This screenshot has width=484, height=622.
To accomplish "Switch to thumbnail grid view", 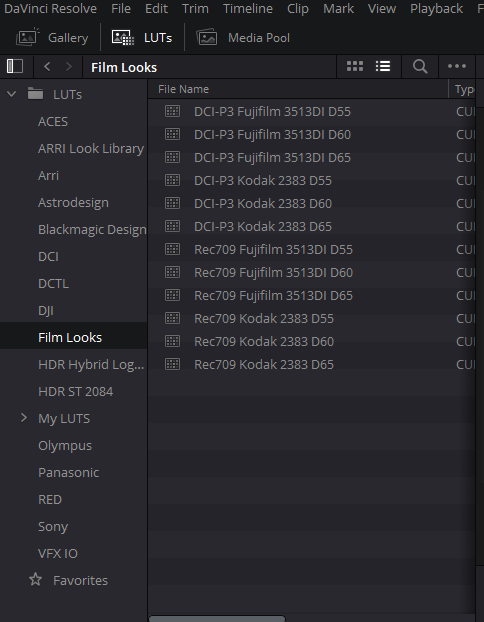I will (x=355, y=66).
